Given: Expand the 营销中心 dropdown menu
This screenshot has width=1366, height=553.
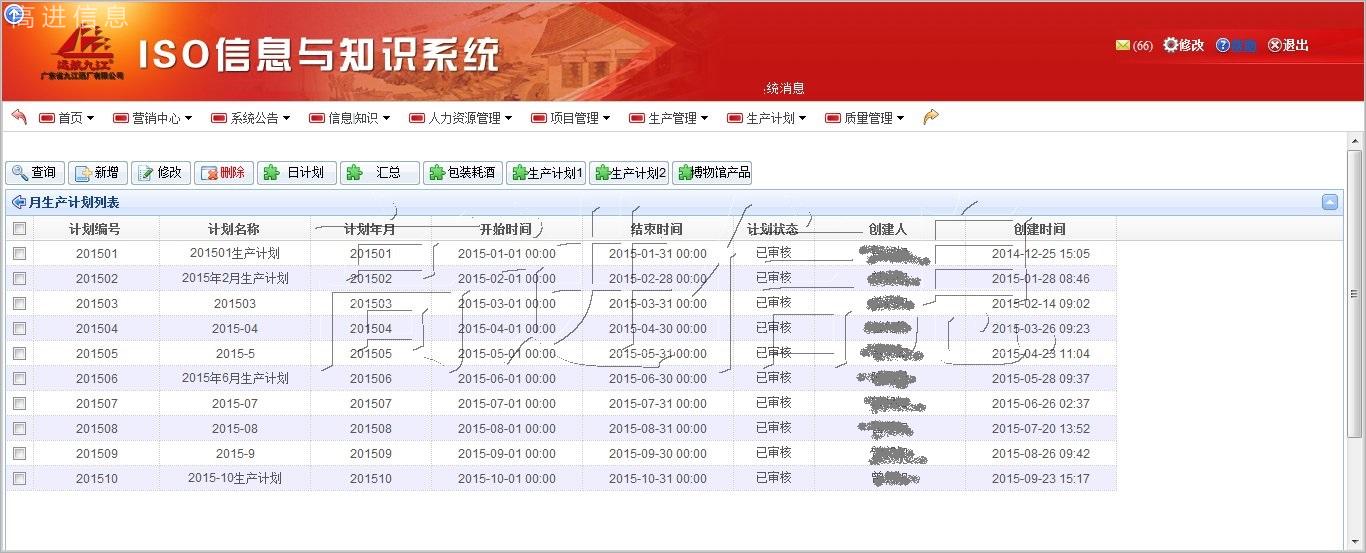Looking at the screenshot, I should click(x=152, y=118).
